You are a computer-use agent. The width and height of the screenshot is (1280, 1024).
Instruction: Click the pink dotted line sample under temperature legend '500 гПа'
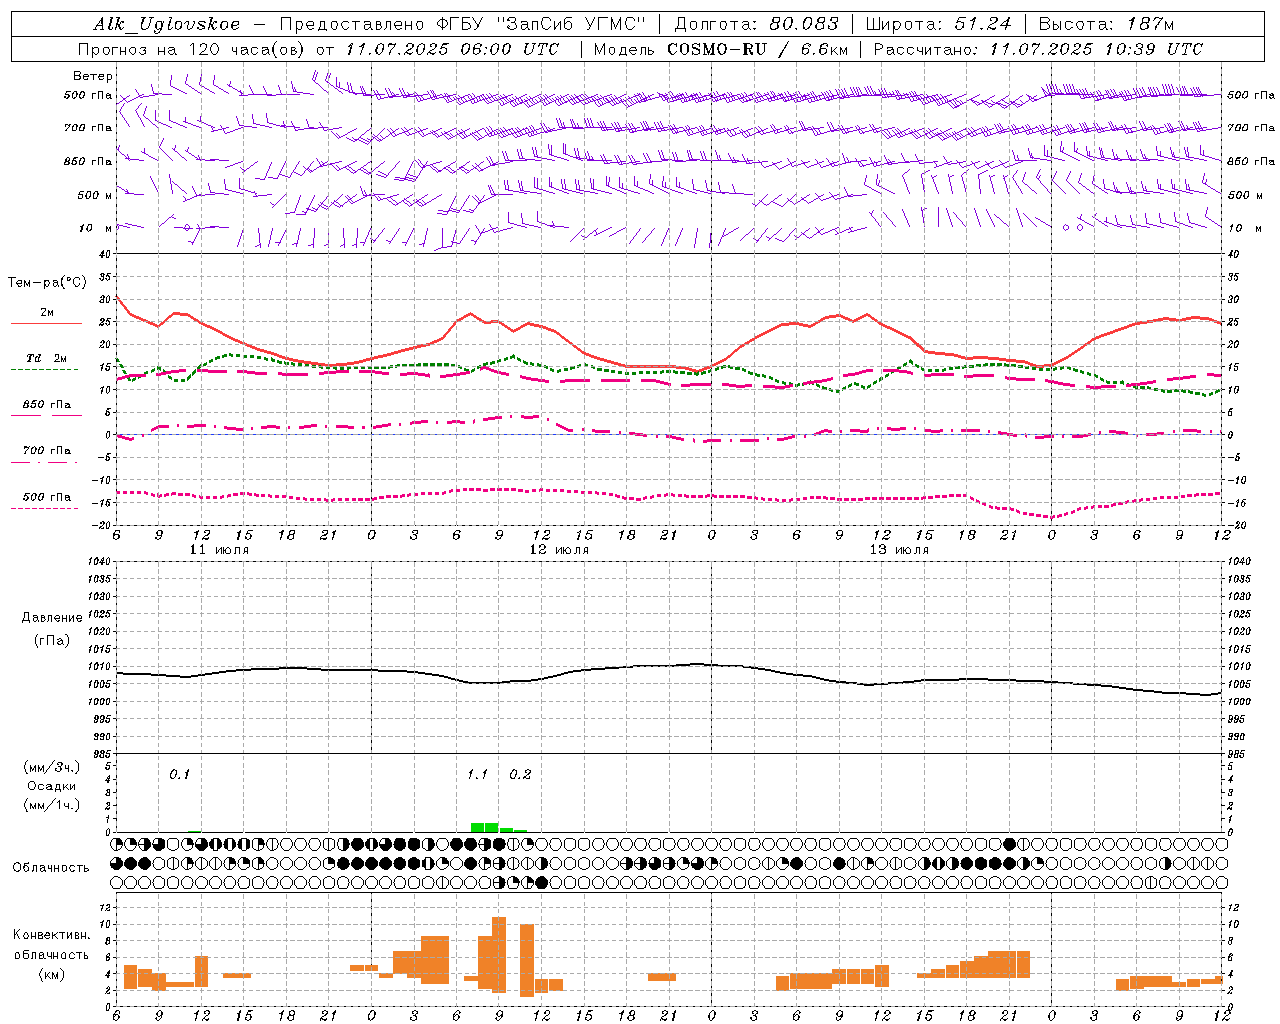click(46, 508)
